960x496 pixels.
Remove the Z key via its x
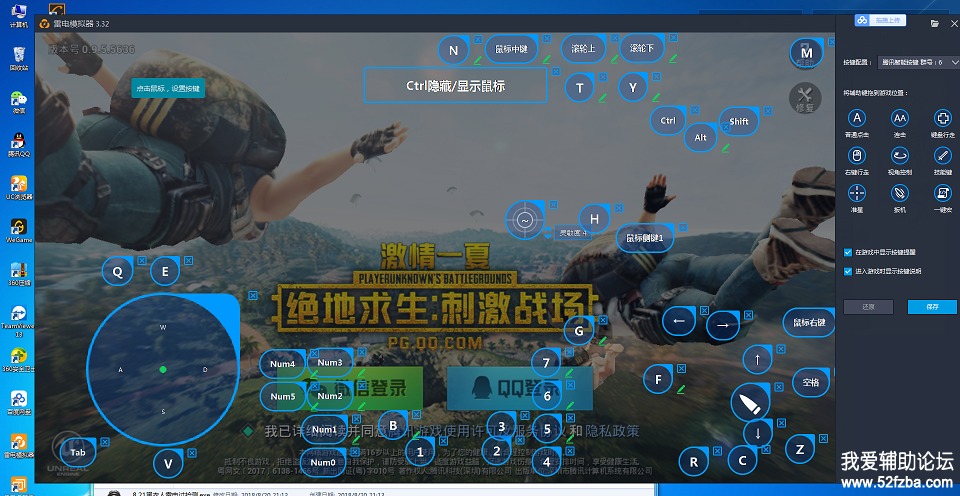coord(824,437)
